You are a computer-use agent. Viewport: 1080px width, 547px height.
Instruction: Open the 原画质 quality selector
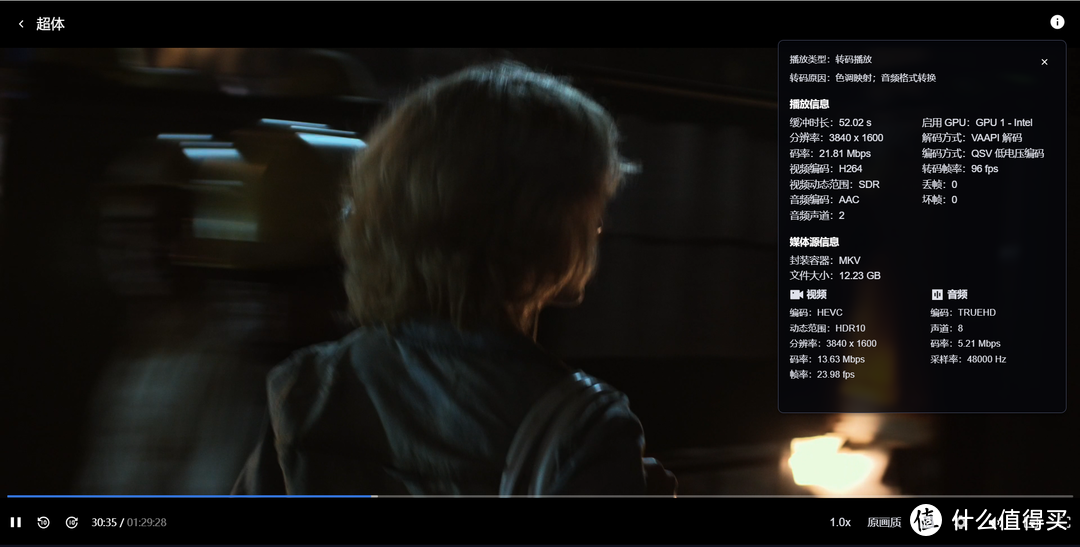pyautogui.click(x=884, y=522)
